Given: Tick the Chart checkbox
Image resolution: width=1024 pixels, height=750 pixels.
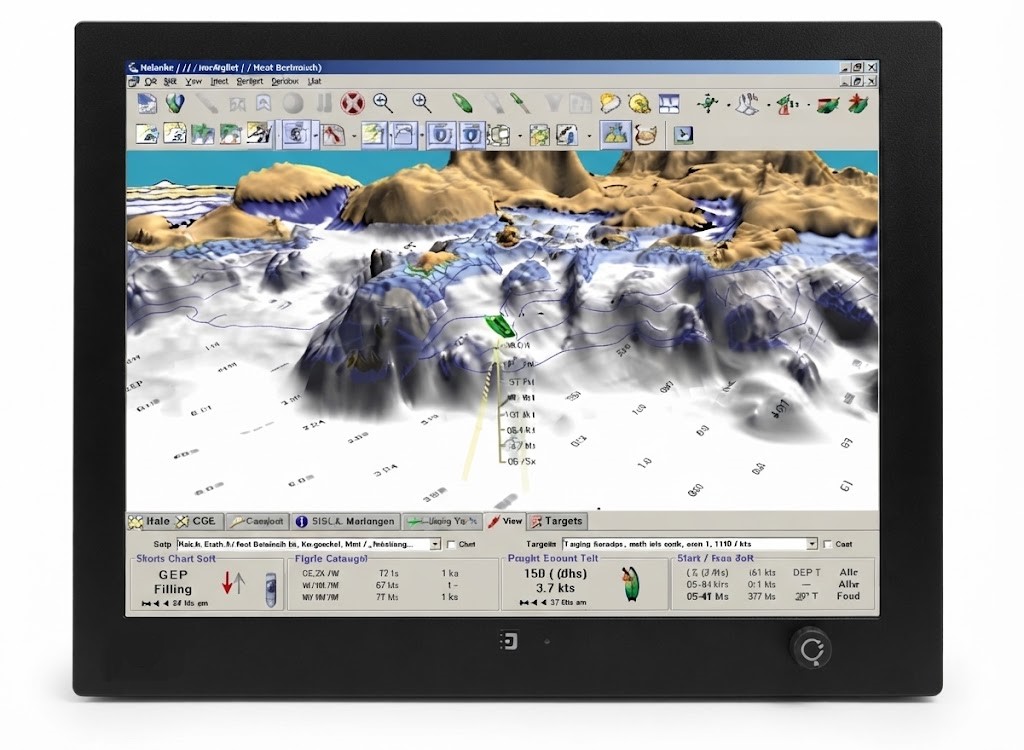Looking at the screenshot, I should coord(451,544).
